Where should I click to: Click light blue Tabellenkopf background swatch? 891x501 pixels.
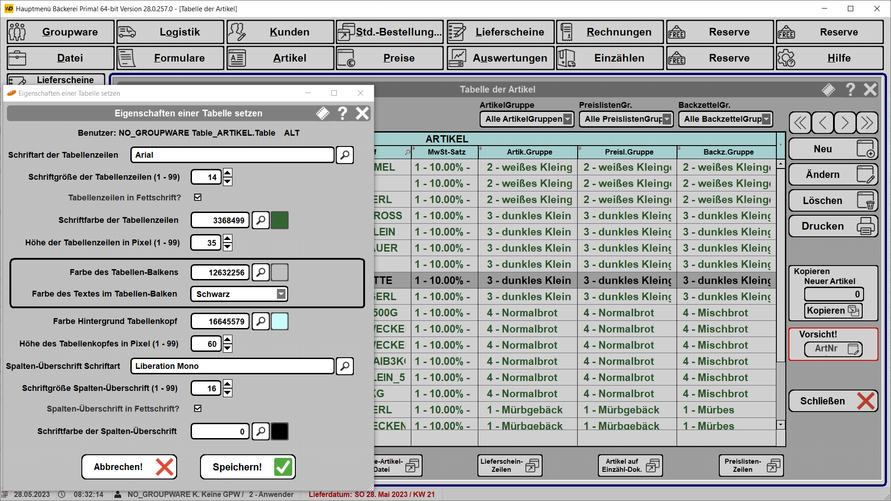pyautogui.click(x=280, y=322)
